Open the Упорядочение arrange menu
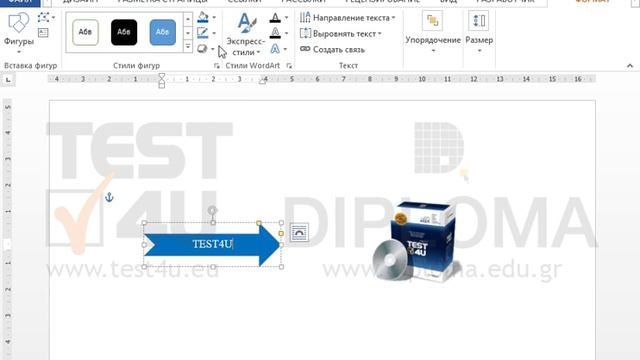 pos(433,33)
